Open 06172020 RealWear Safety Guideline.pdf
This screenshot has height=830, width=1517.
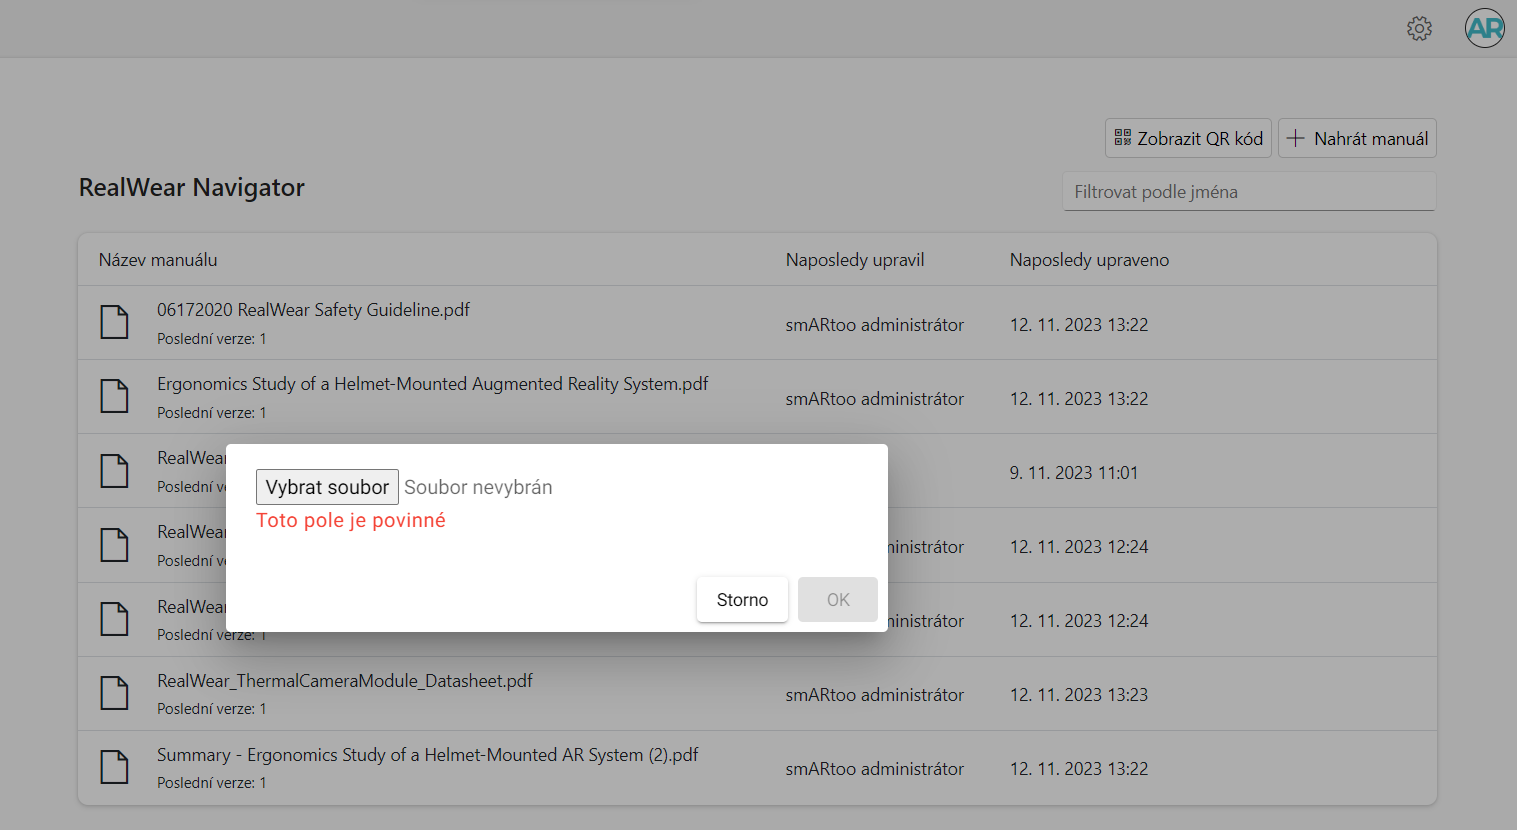tap(313, 310)
